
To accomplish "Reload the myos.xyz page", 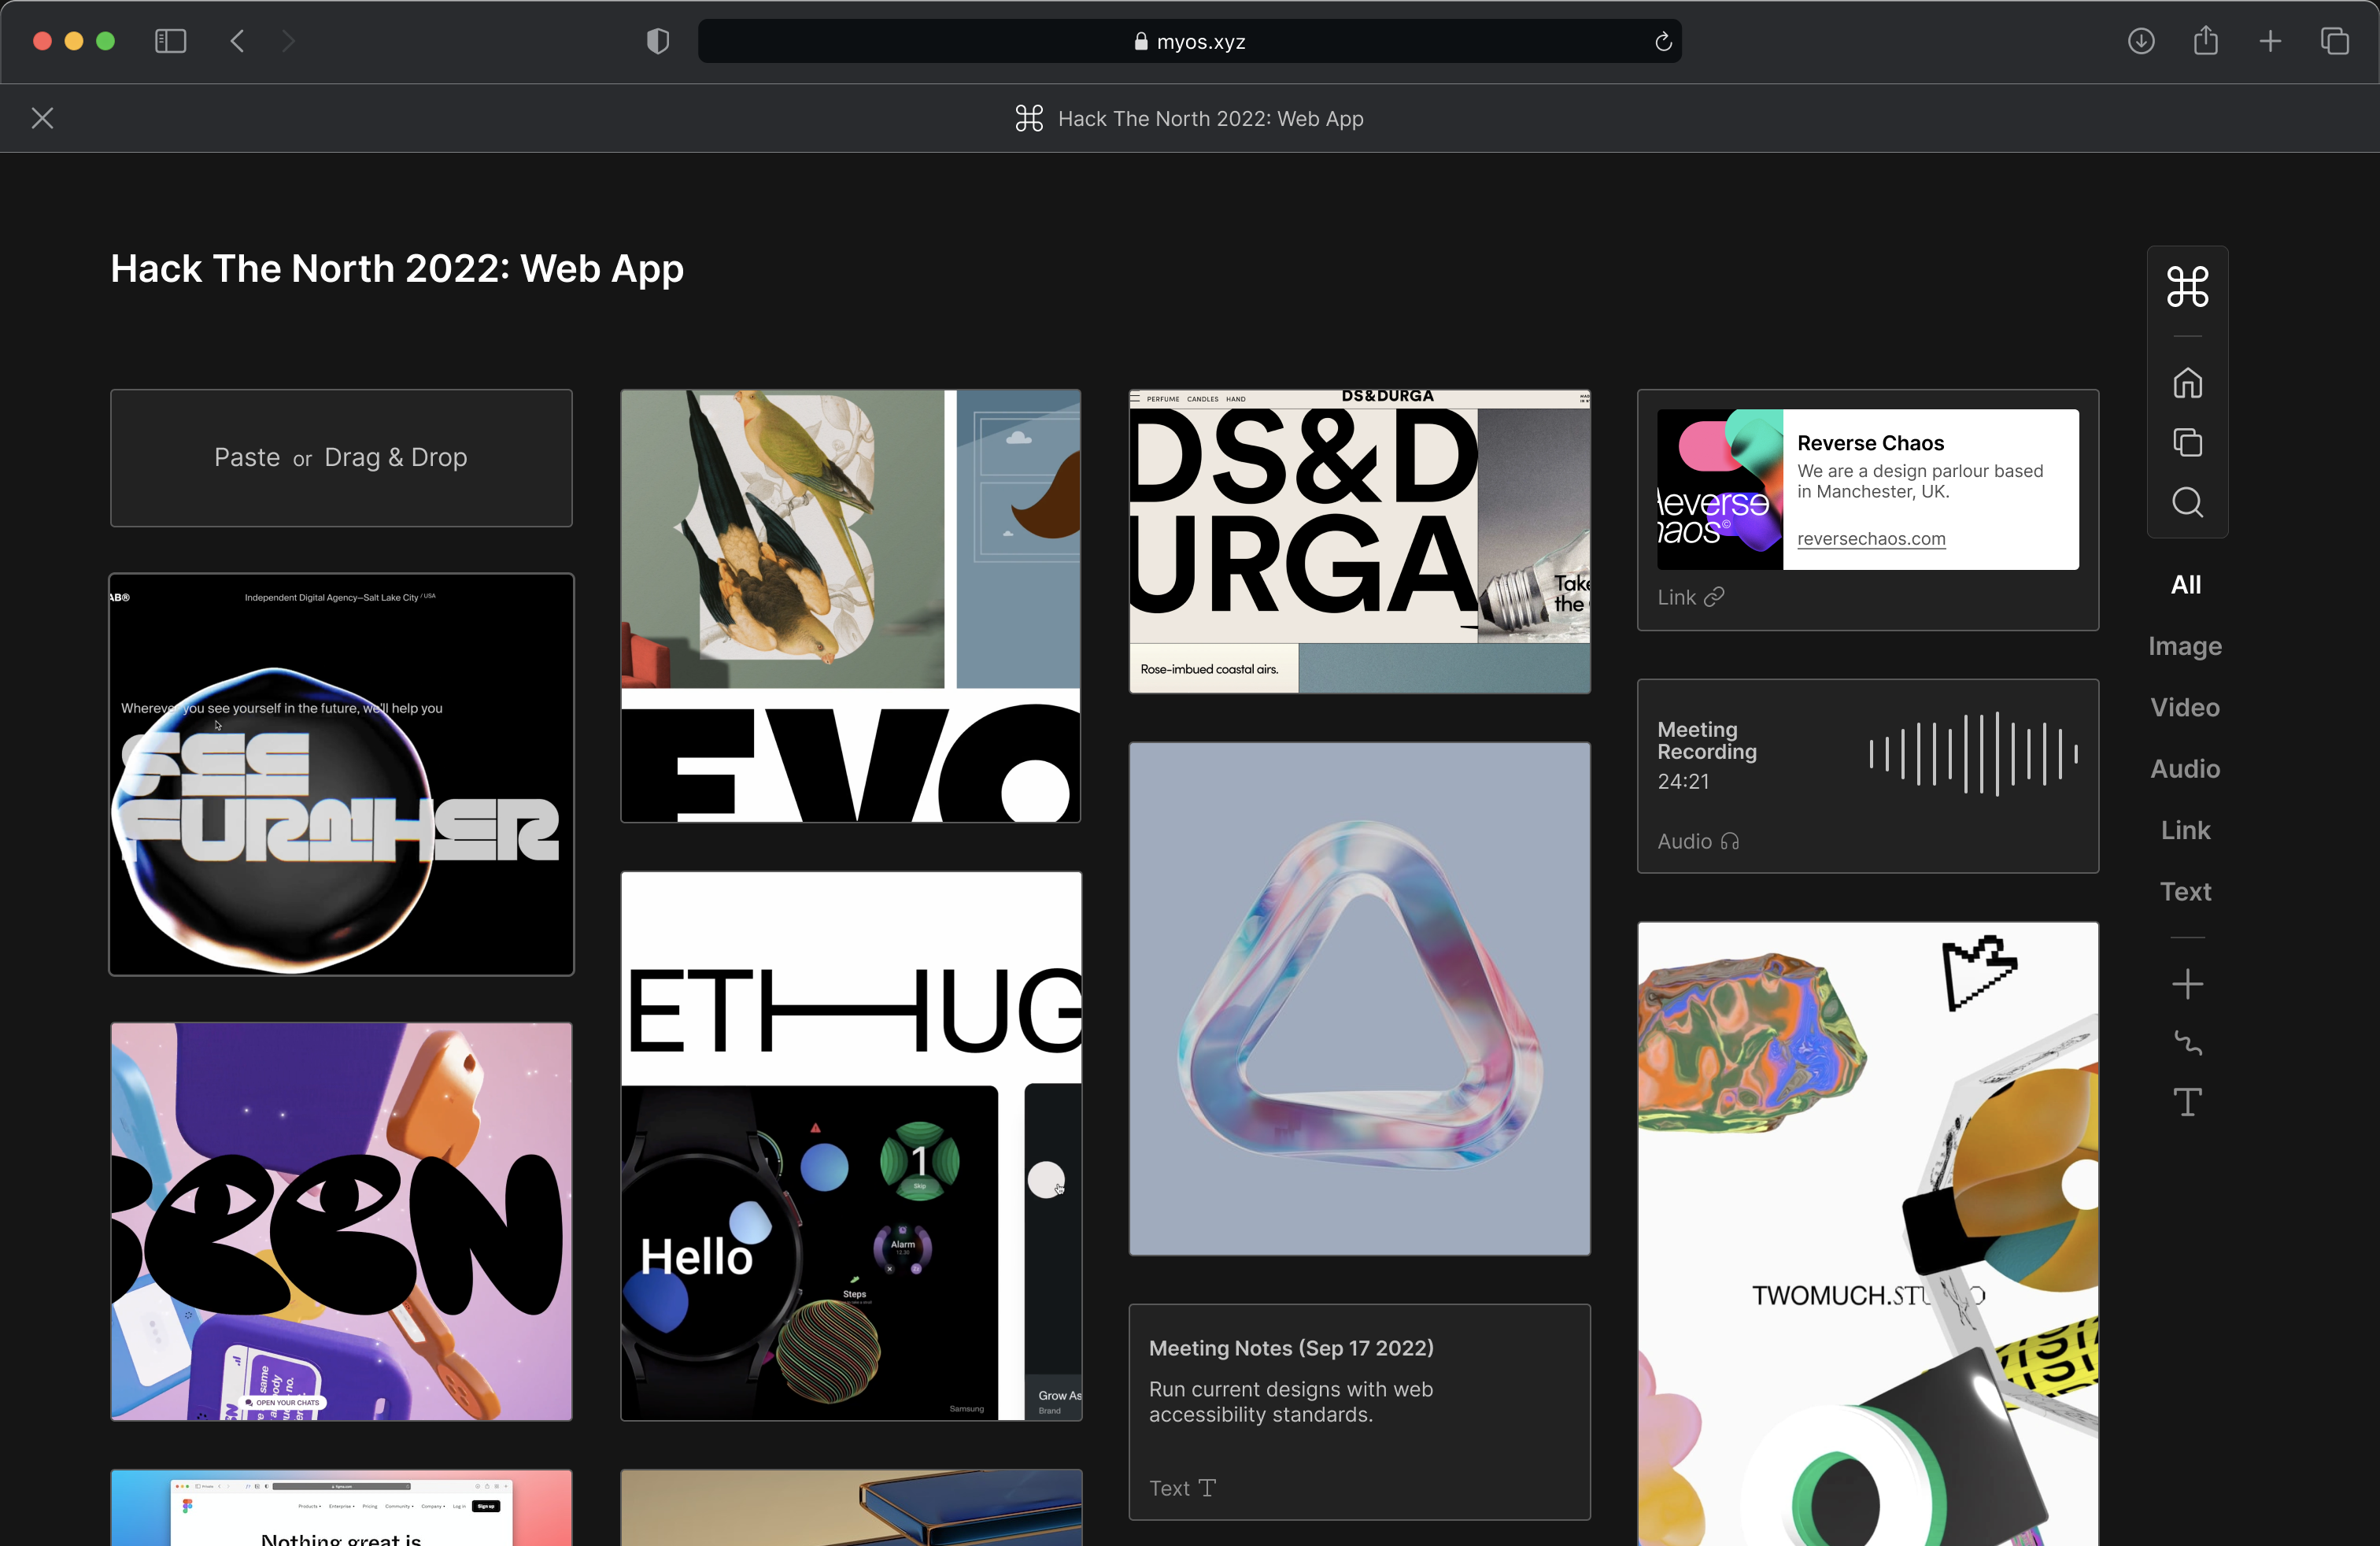I will (1663, 41).
